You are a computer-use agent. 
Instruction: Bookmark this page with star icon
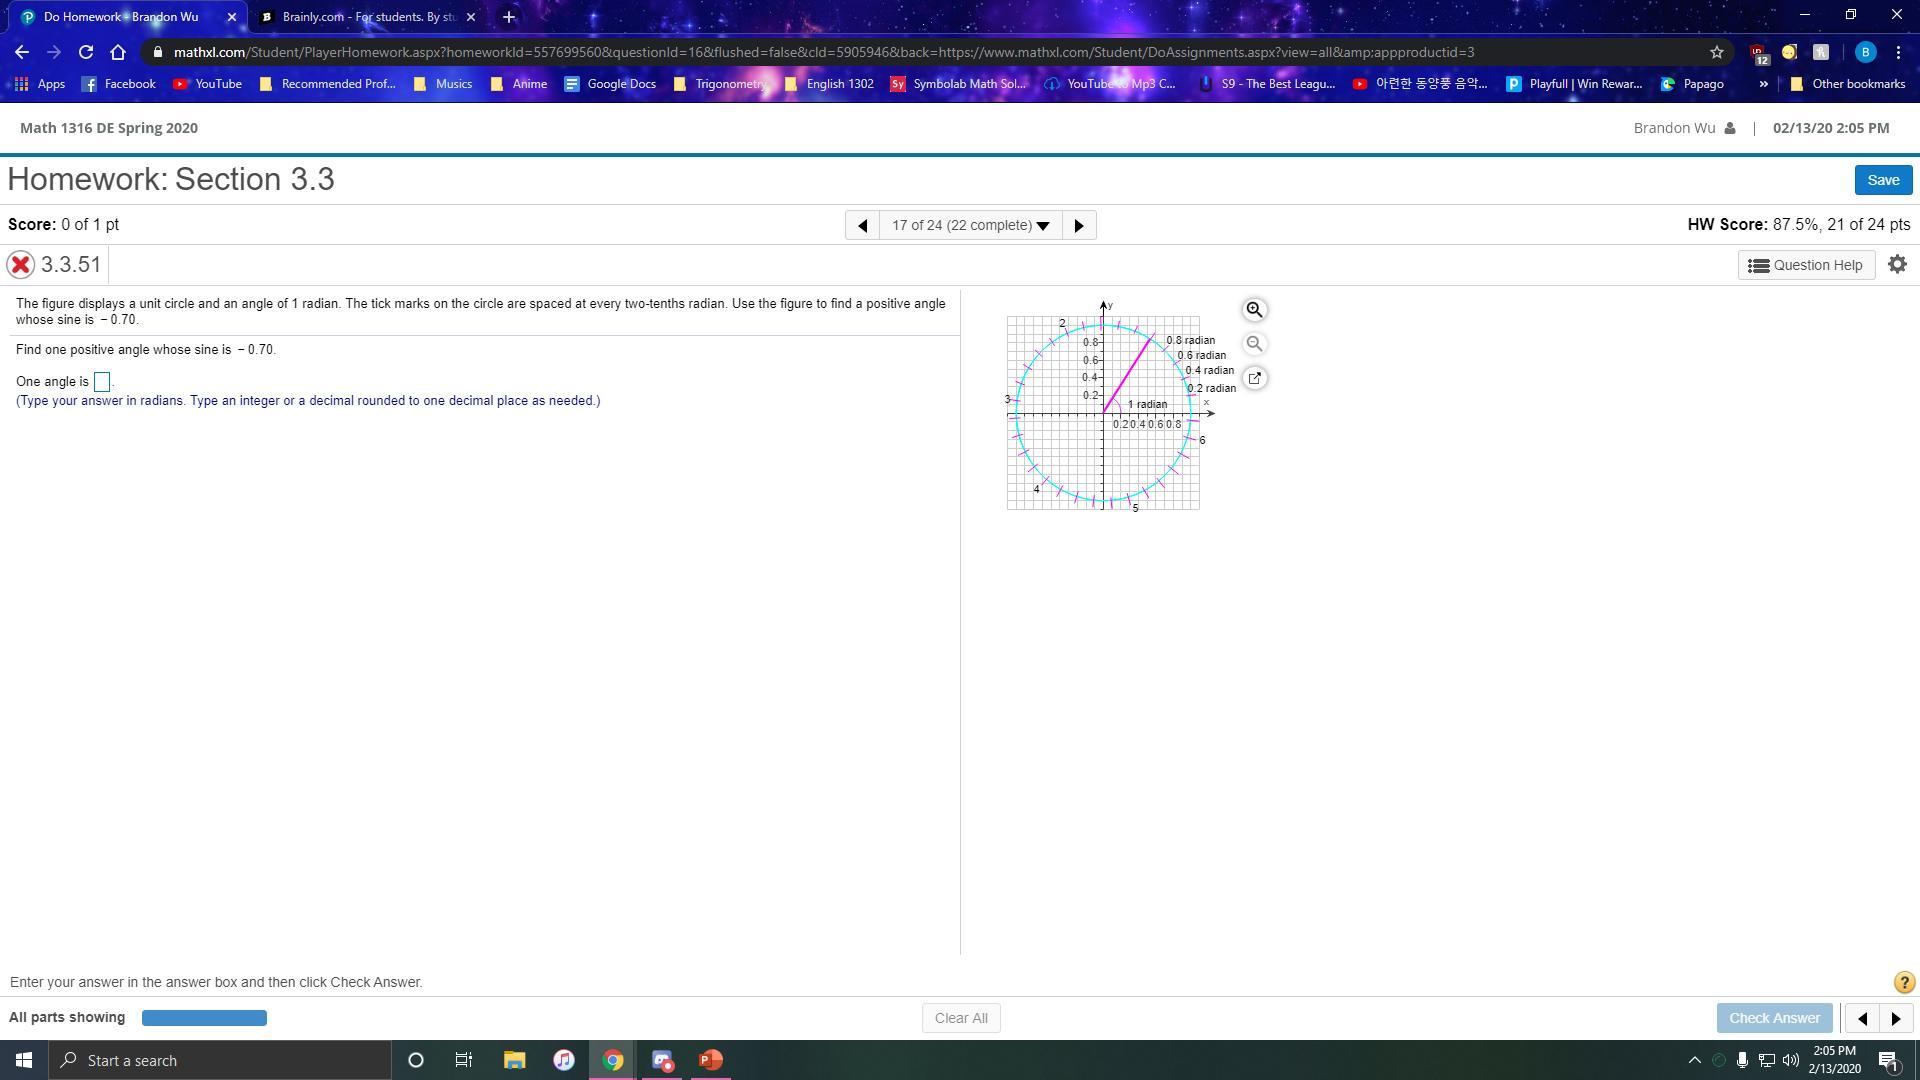coord(1716,52)
